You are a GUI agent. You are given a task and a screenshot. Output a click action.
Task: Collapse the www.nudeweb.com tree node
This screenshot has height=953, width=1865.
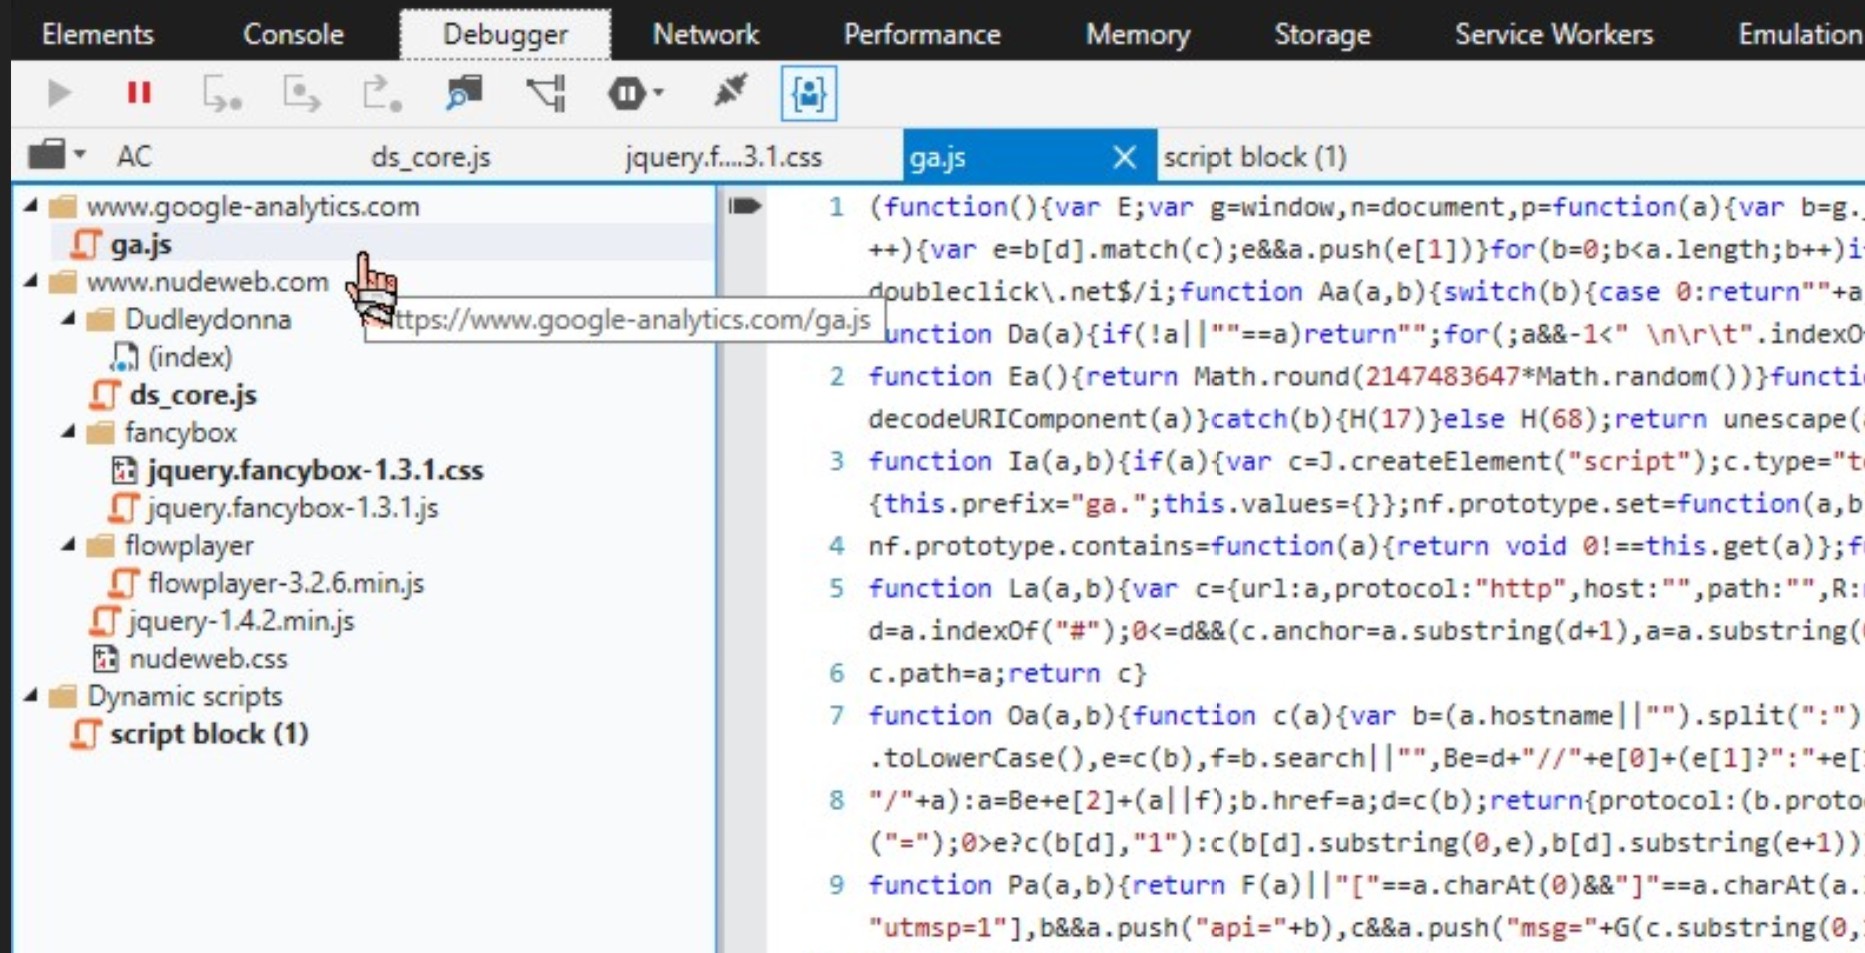click(31, 282)
